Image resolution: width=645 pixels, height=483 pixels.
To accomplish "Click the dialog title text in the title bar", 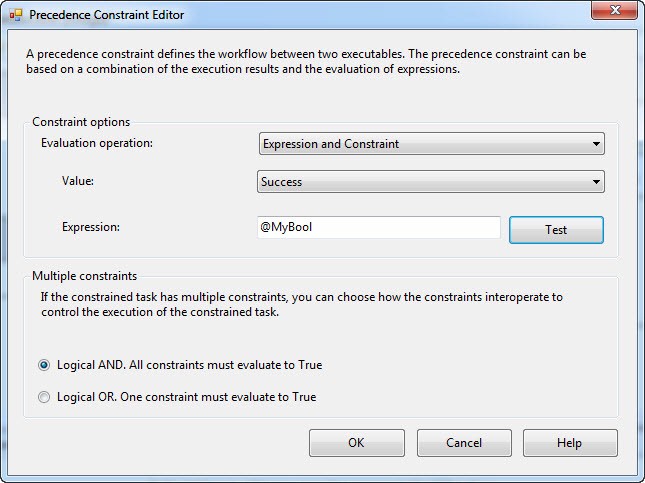I will [107, 15].
